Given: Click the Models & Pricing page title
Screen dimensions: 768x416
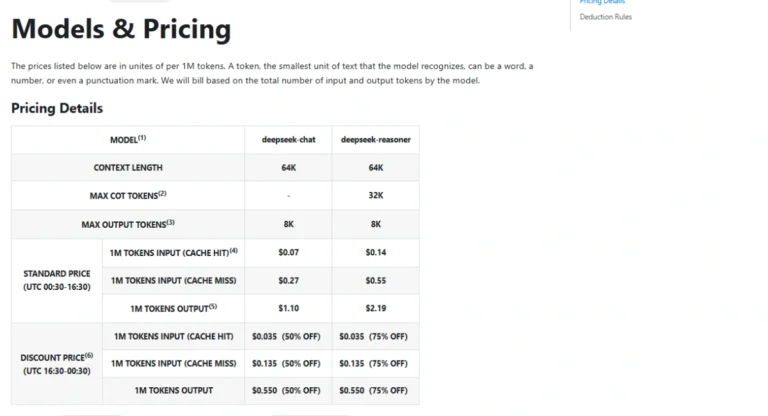Looking at the screenshot, I should (x=121, y=29).
